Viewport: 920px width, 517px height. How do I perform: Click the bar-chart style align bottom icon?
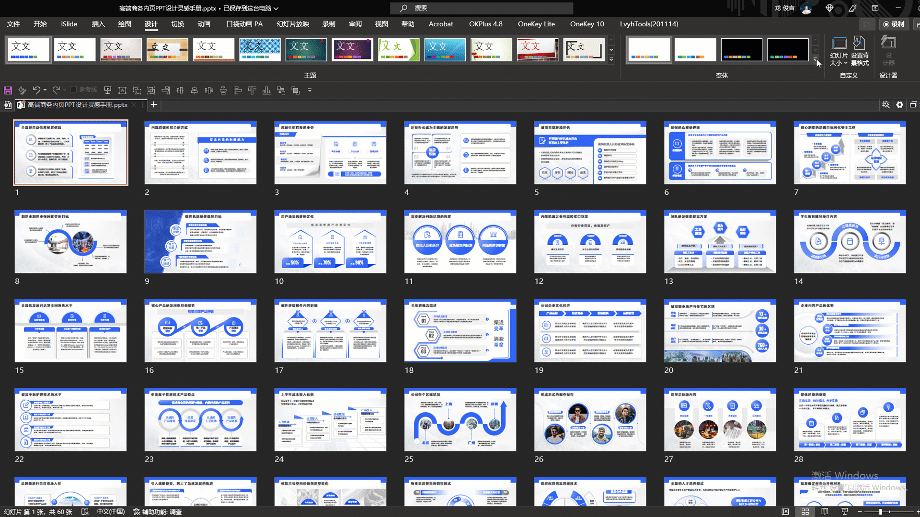(x=266, y=90)
